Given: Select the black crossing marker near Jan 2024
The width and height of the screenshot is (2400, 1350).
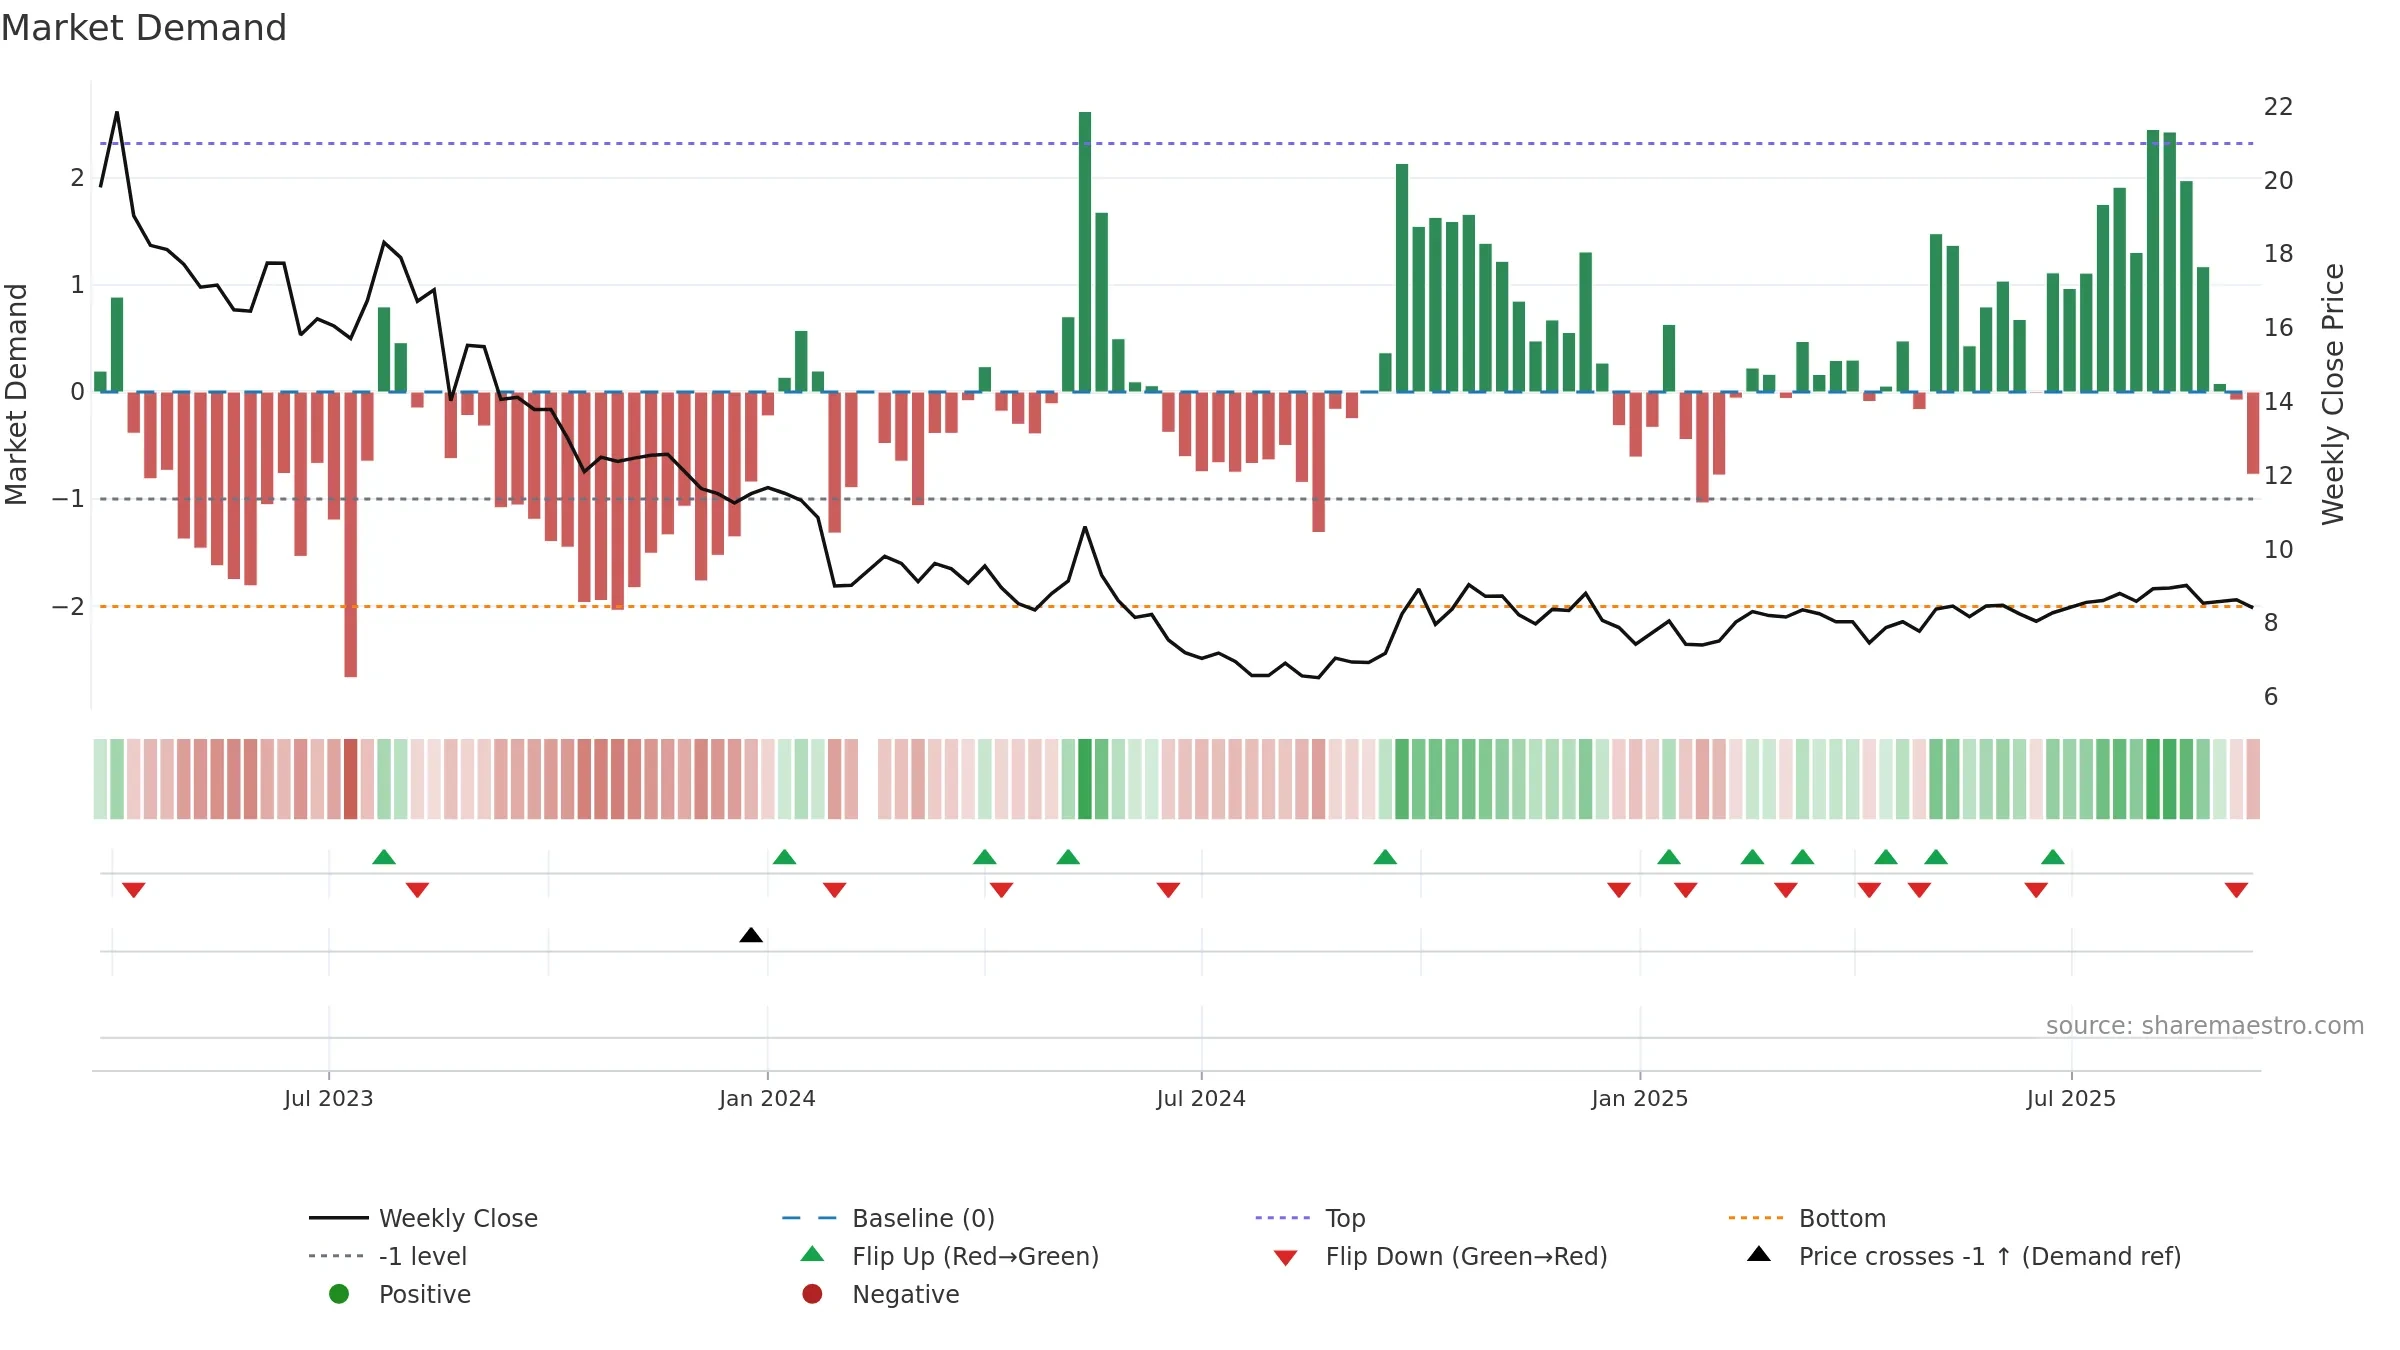Looking at the screenshot, I should [x=751, y=935].
